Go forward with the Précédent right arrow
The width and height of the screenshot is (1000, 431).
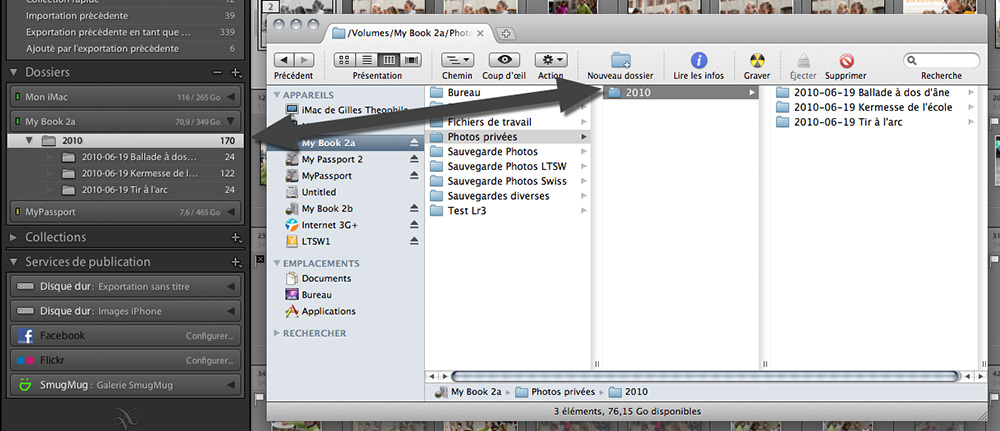pos(303,60)
